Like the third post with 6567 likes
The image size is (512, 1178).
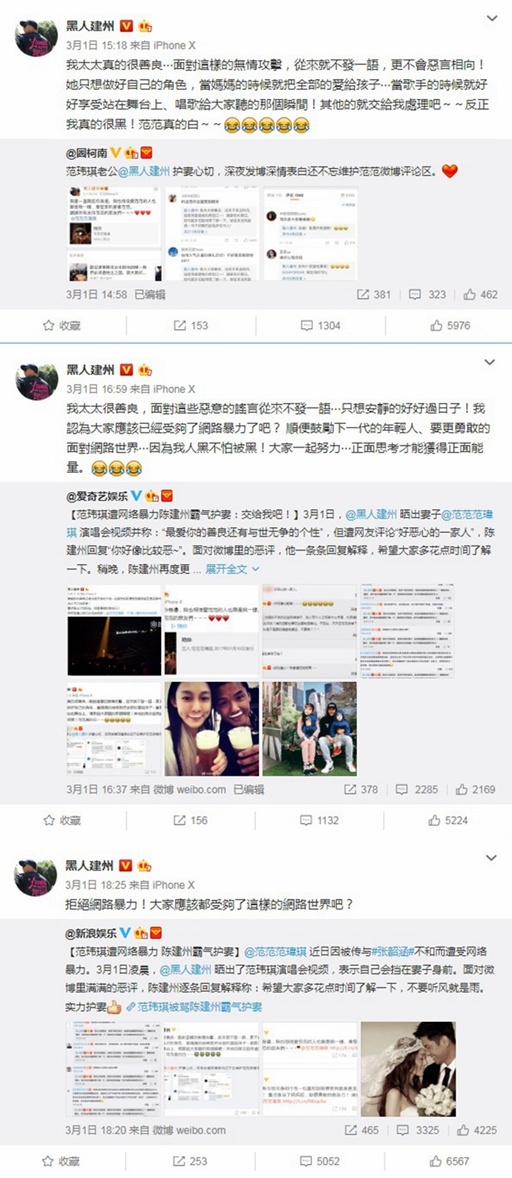(449, 1161)
